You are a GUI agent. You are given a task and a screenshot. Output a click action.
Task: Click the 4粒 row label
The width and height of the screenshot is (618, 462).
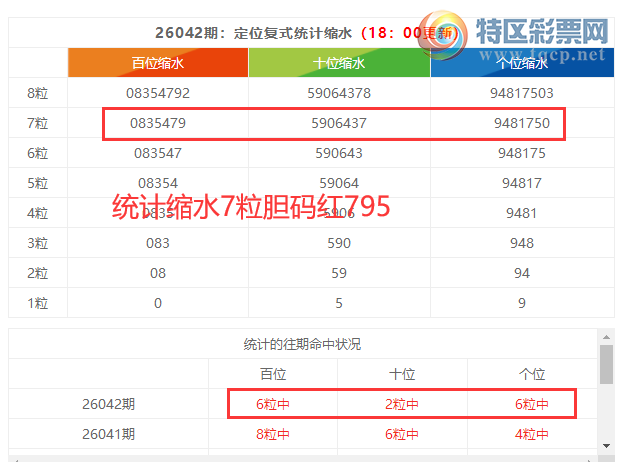click(38, 213)
